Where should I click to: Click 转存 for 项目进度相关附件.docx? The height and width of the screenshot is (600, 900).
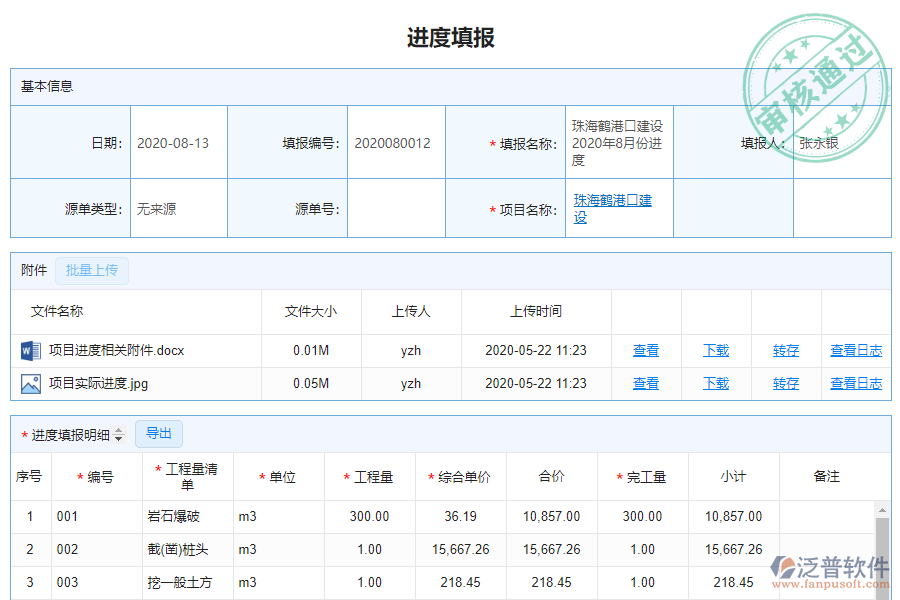[x=786, y=350]
